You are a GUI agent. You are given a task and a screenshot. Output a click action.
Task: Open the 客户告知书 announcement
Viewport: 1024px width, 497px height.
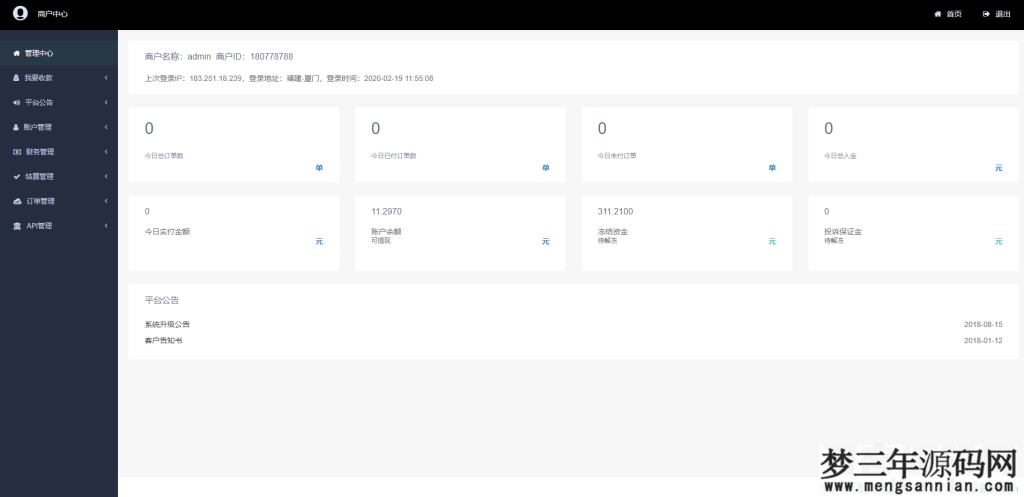click(164, 341)
